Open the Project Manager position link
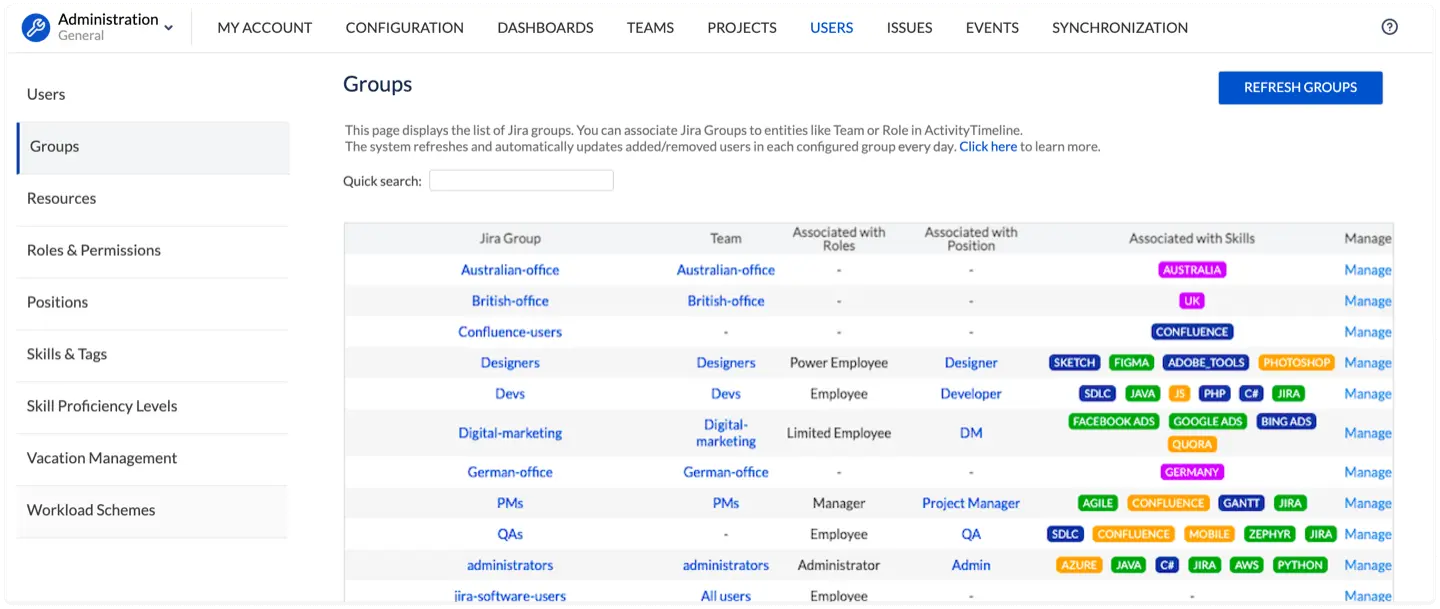The width and height of the screenshot is (1440, 609). click(x=971, y=503)
